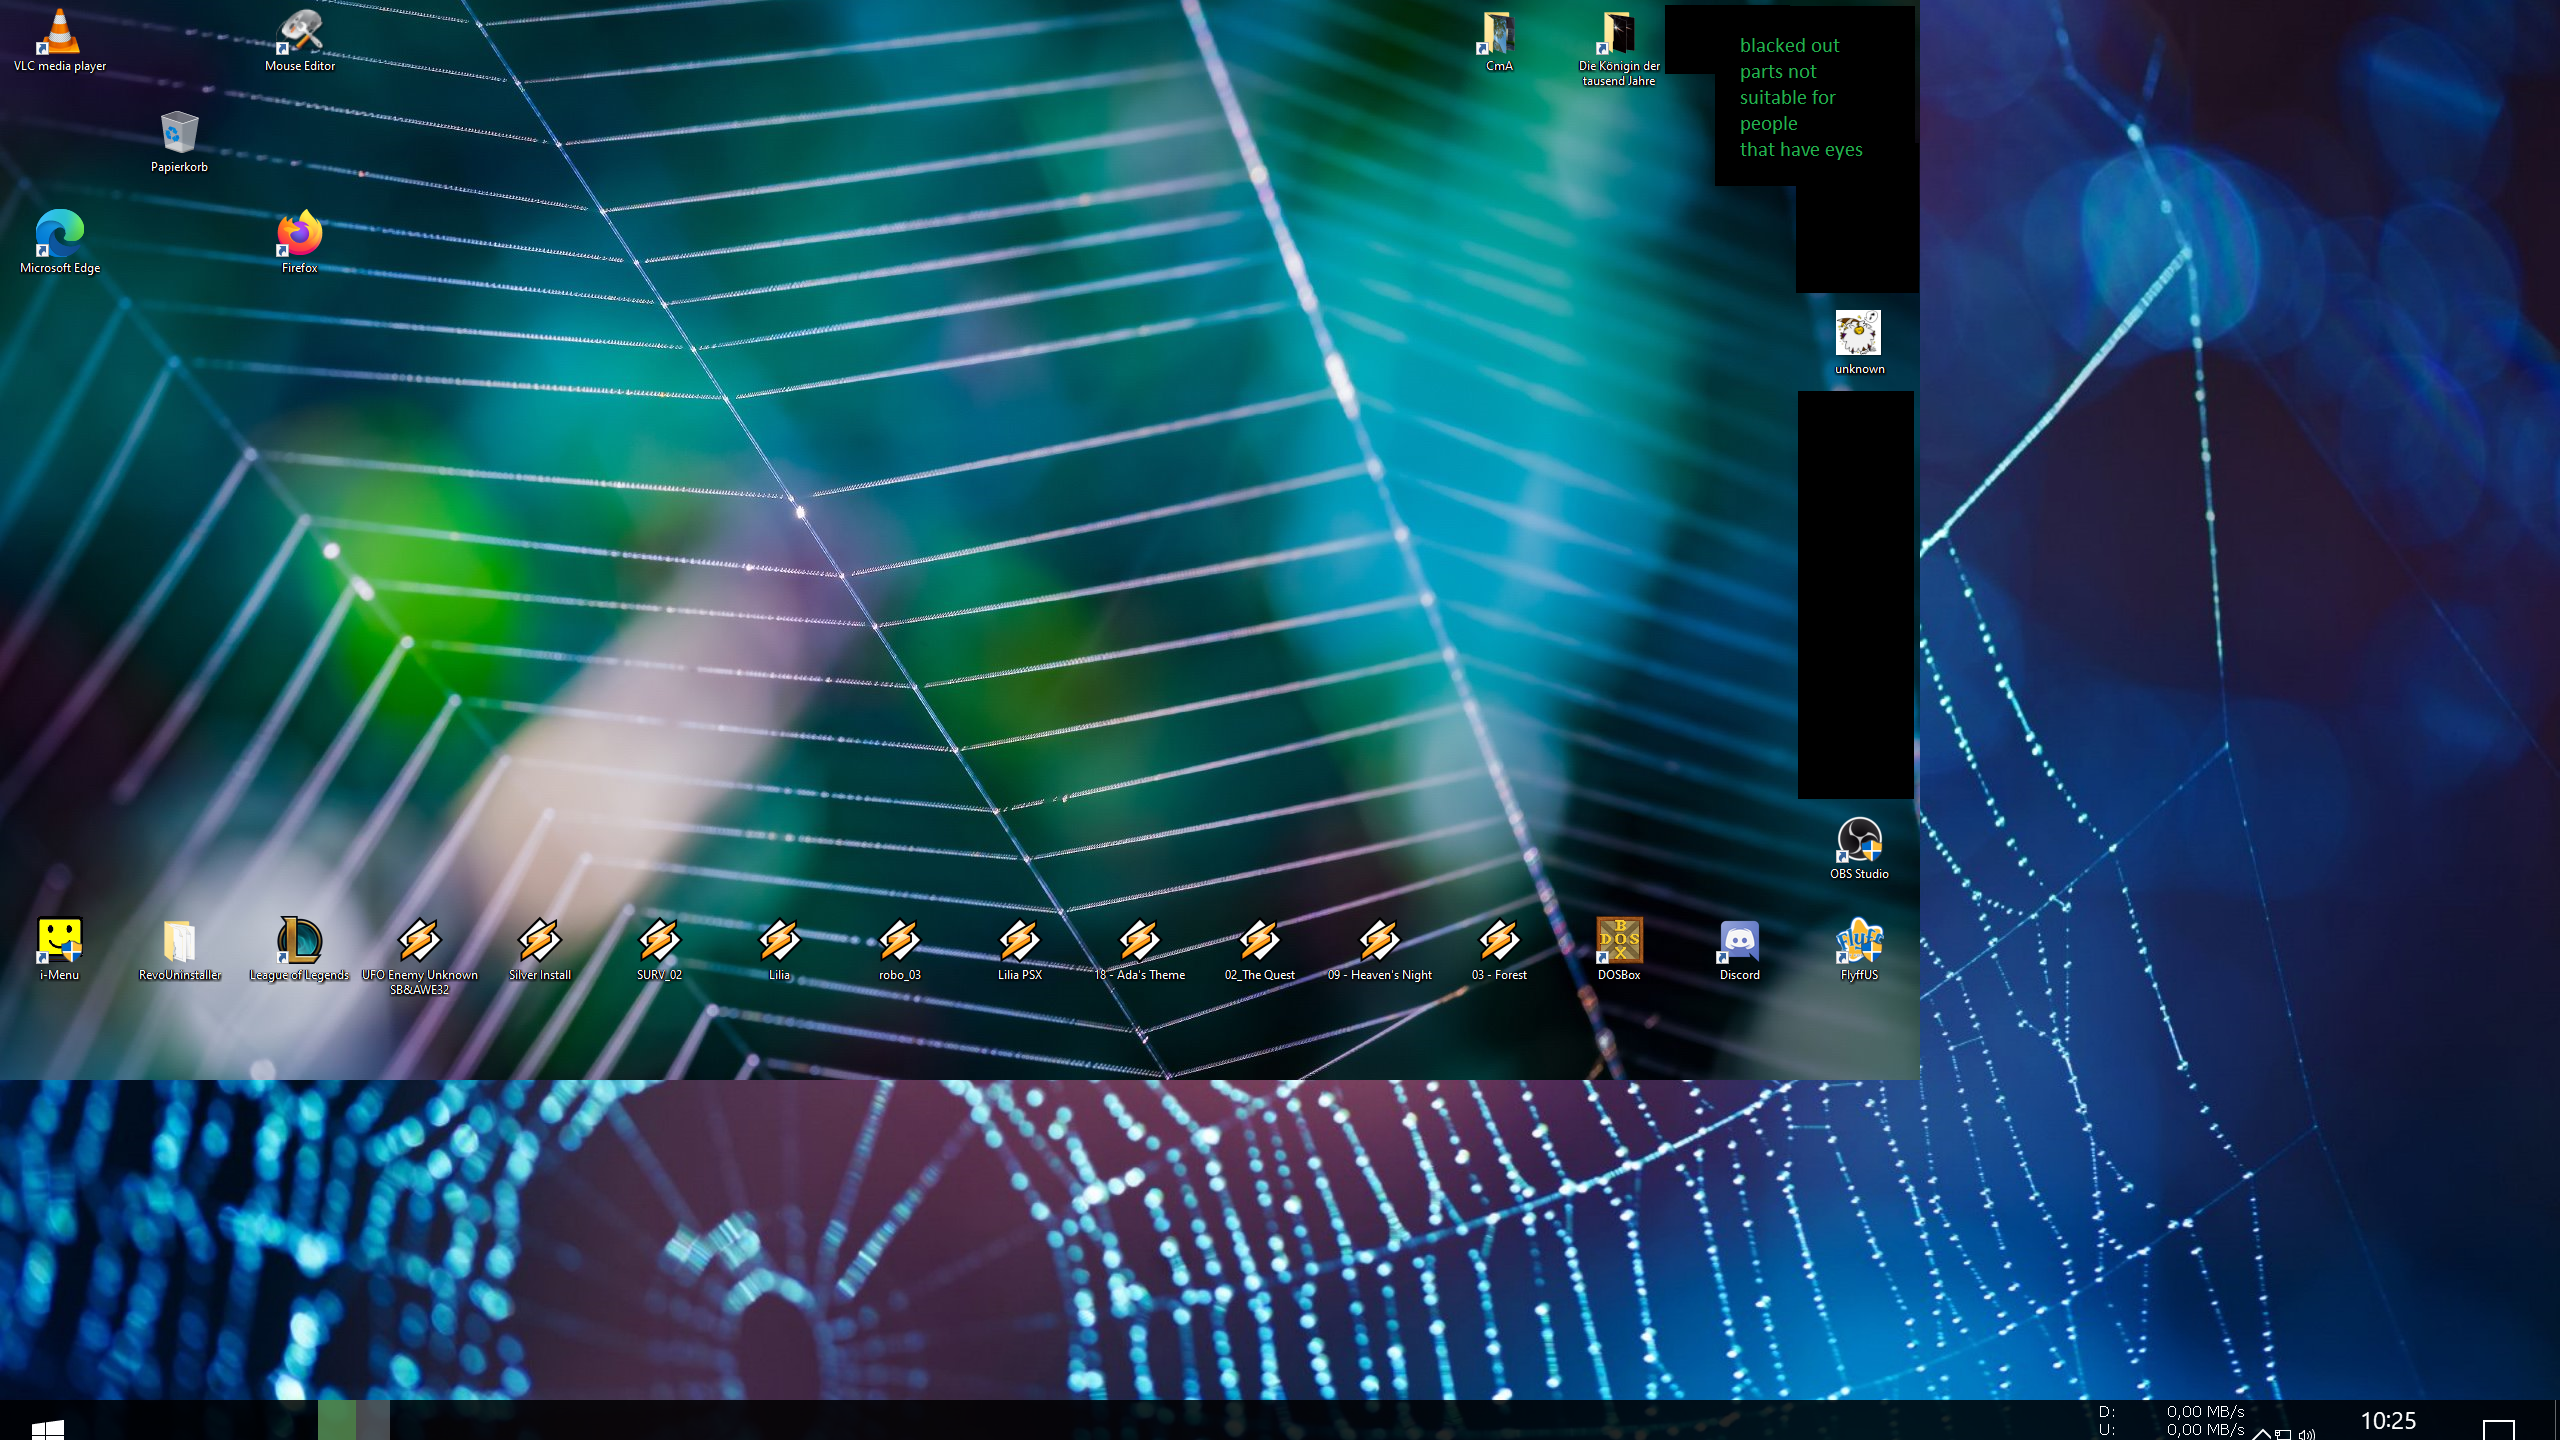This screenshot has height=1440, width=2560.
Task: Open the volume speaker tray icon
Action: point(2308,1433)
